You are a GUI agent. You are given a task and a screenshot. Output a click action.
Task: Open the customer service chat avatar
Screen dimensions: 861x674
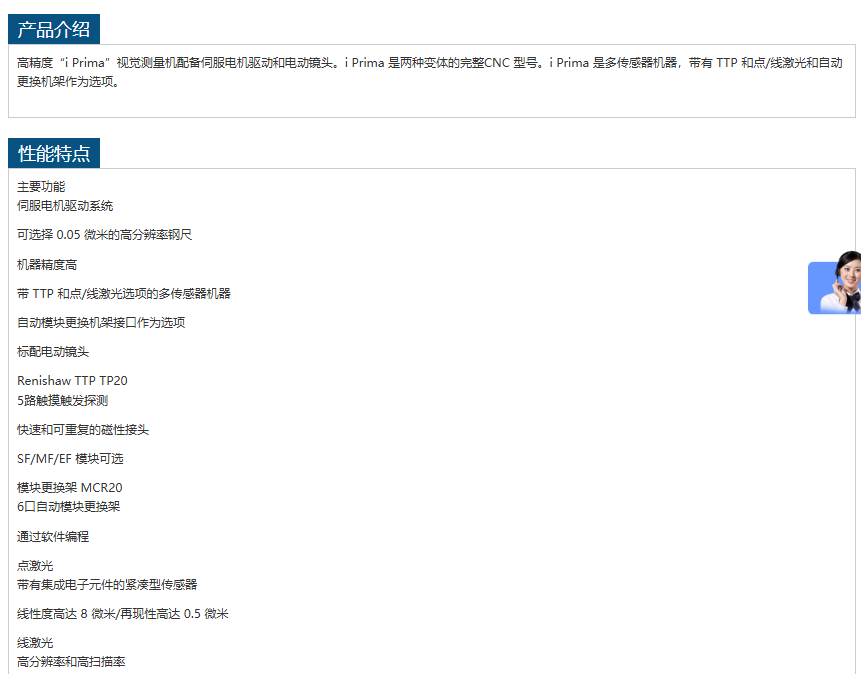click(836, 284)
